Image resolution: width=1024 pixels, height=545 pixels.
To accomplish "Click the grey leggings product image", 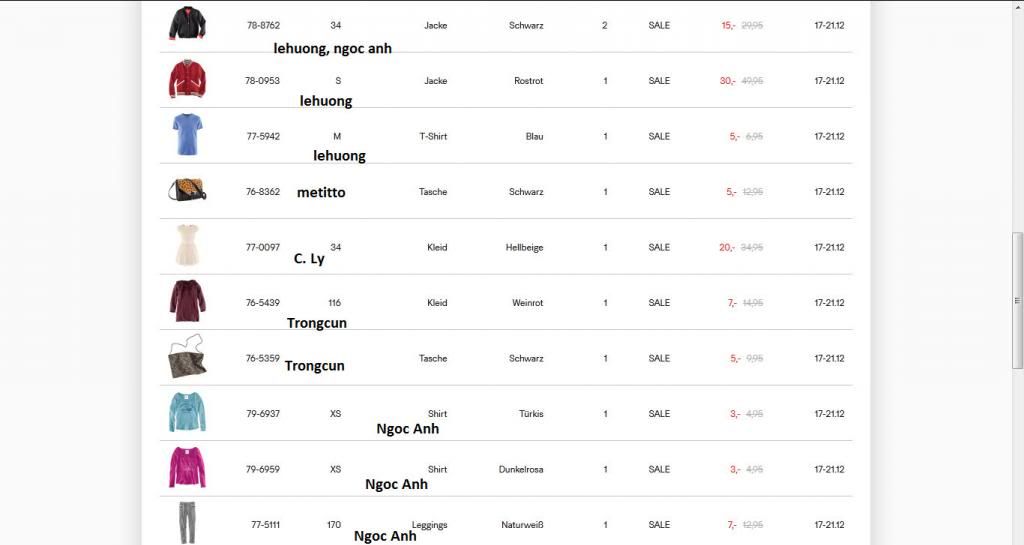I will pos(187,522).
